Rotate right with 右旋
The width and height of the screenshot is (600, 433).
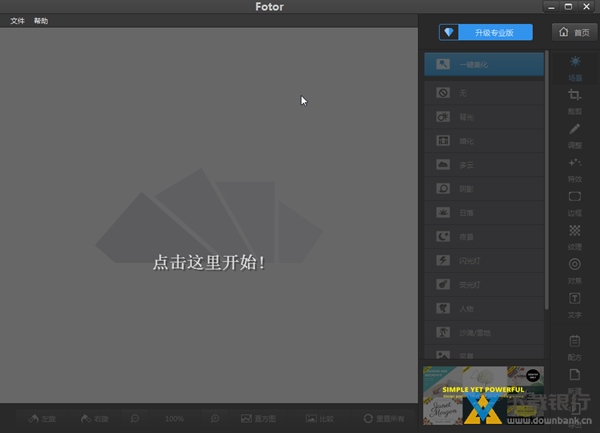pos(95,419)
